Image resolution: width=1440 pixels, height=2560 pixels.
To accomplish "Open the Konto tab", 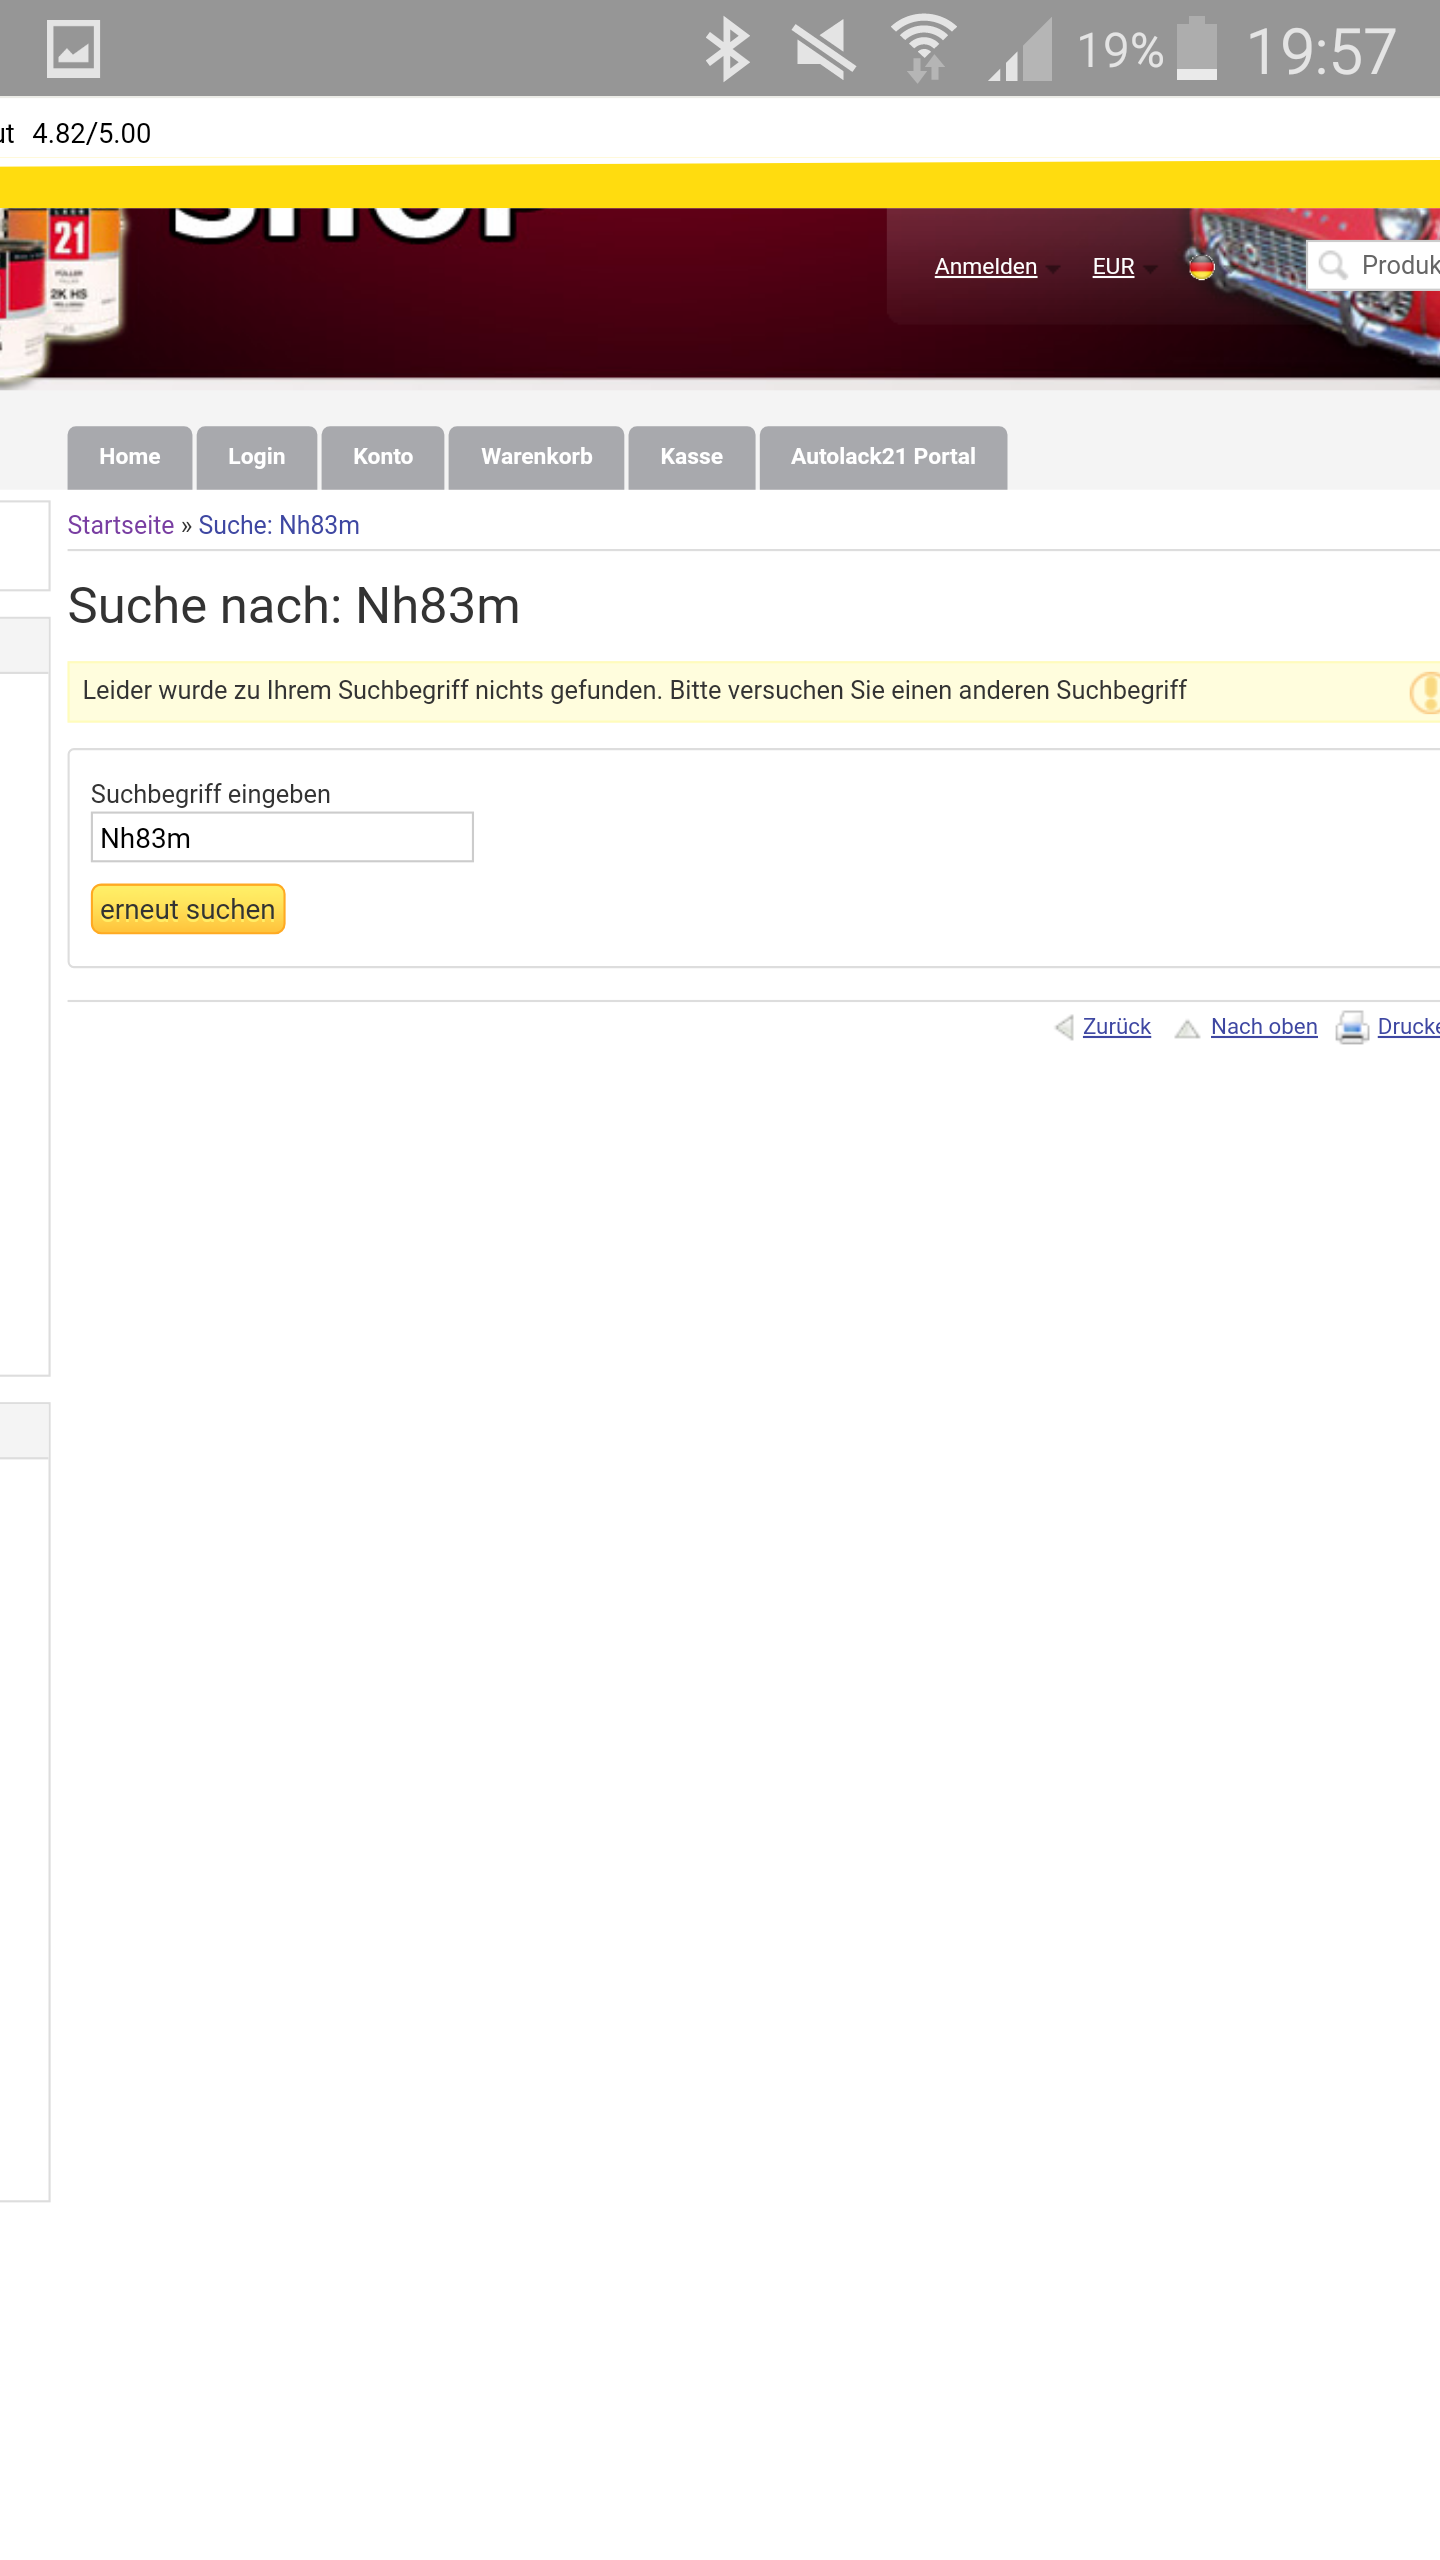I will pos(383,457).
